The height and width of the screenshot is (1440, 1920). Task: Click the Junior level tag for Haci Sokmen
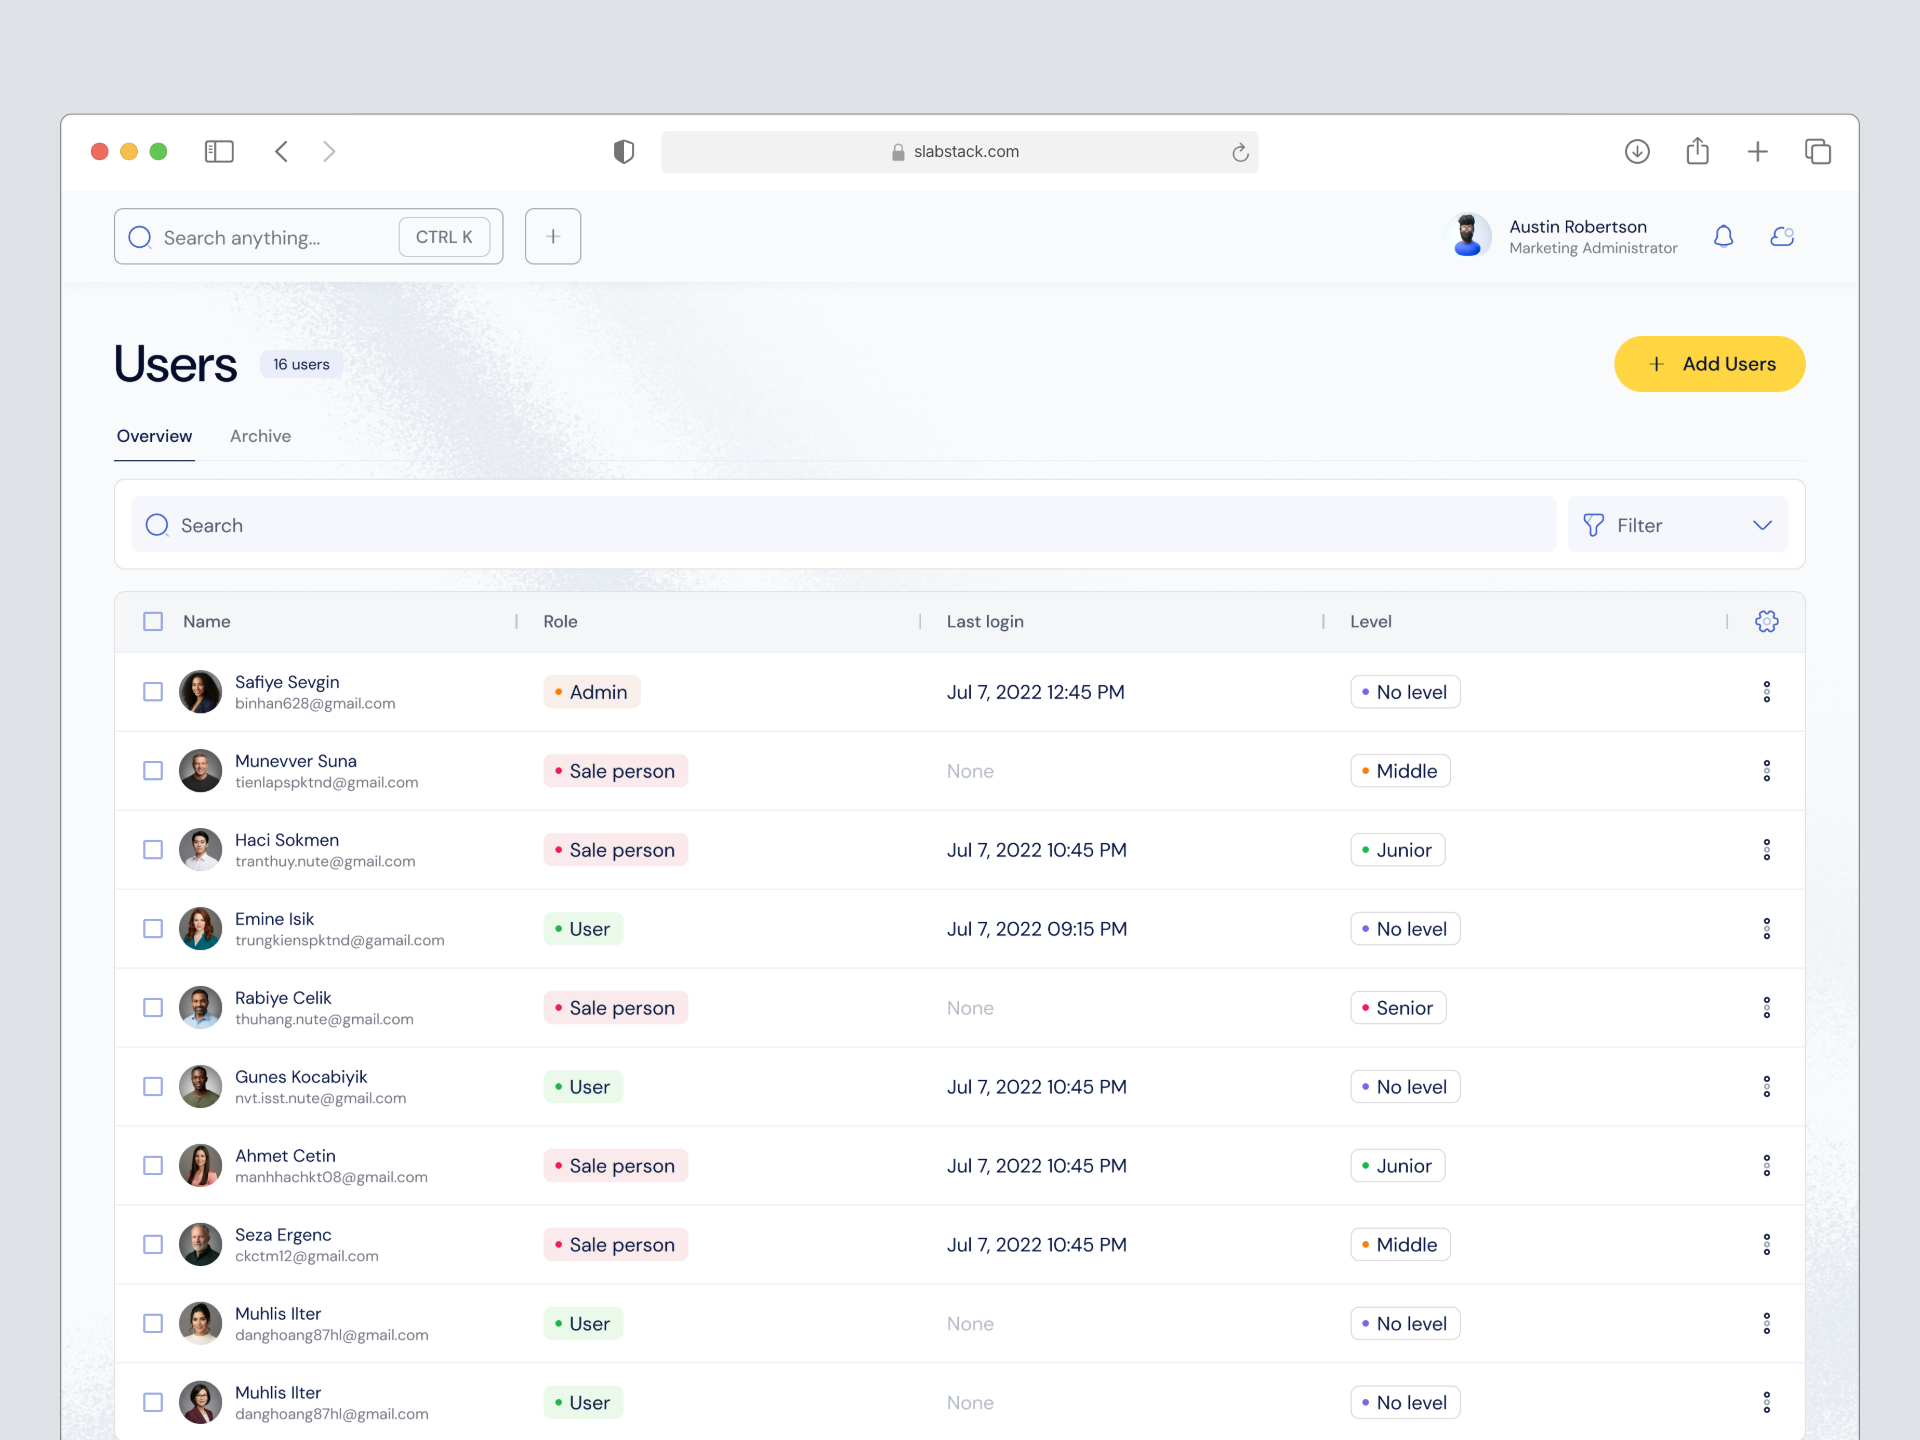(1398, 850)
